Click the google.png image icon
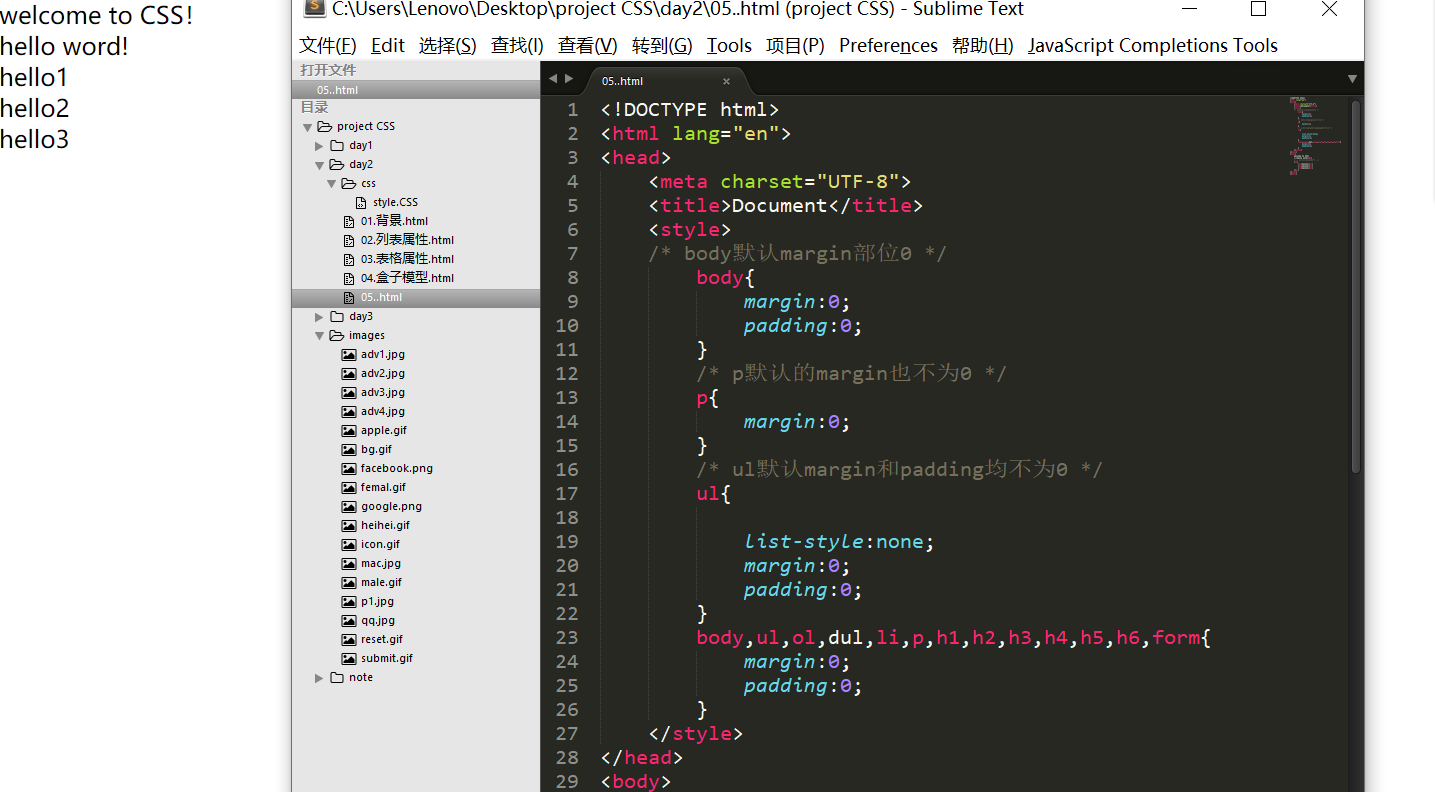This screenshot has height=792, width=1435. tap(349, 507)
